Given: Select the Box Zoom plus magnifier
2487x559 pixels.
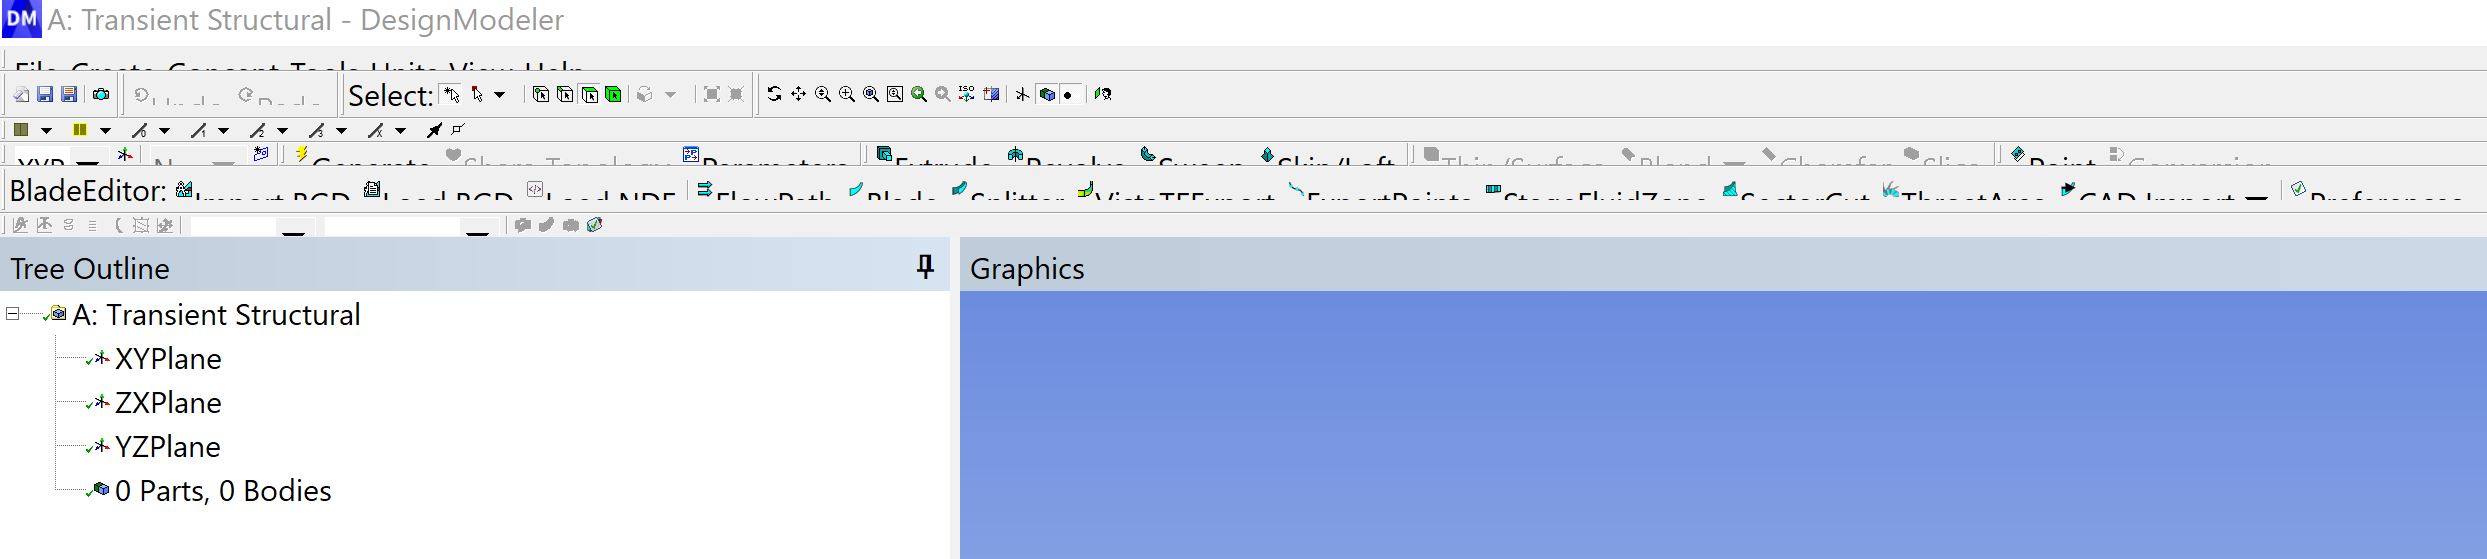Looking at the screenshot, I should pyautogui.click(x=847, y=94).
